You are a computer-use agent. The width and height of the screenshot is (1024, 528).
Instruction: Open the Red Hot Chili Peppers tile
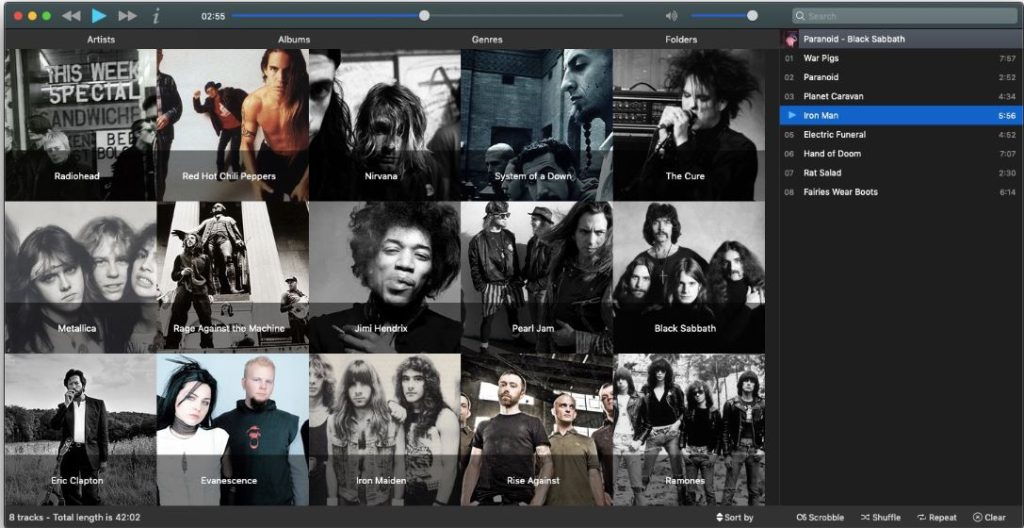[232, 125]
